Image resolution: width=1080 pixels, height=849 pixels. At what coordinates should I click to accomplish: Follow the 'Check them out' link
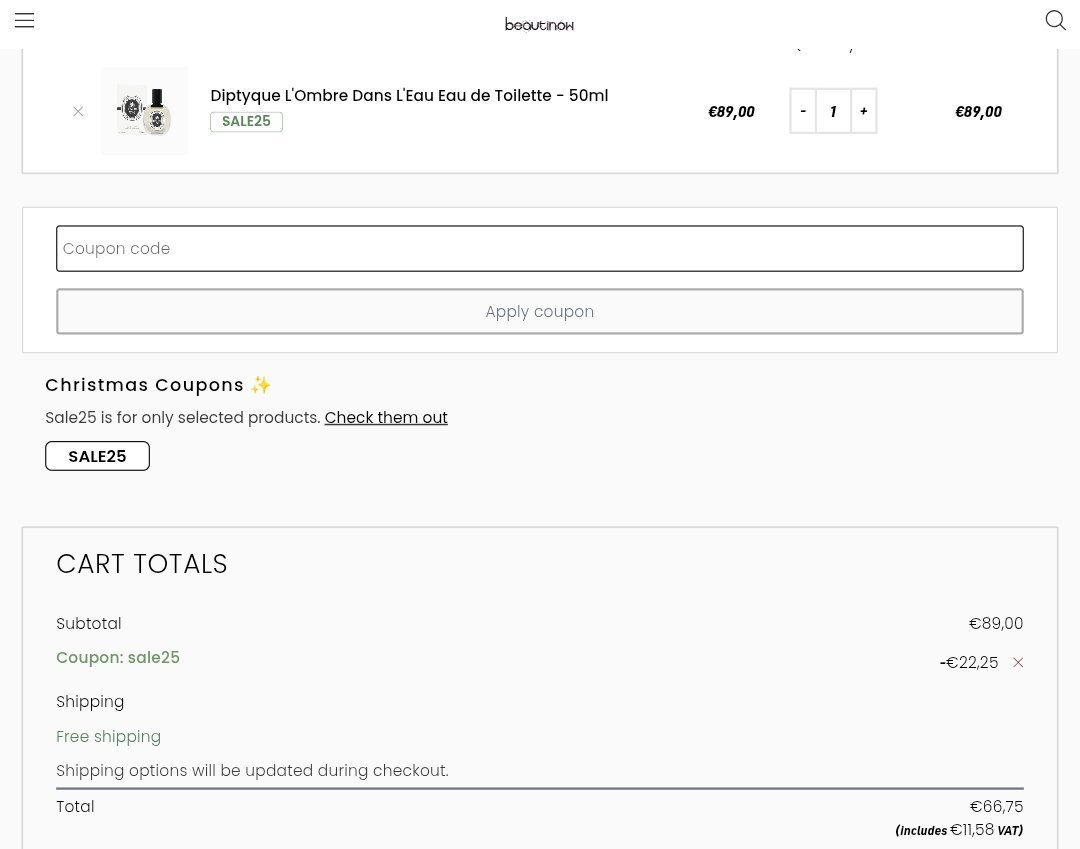tap(386, 417)
